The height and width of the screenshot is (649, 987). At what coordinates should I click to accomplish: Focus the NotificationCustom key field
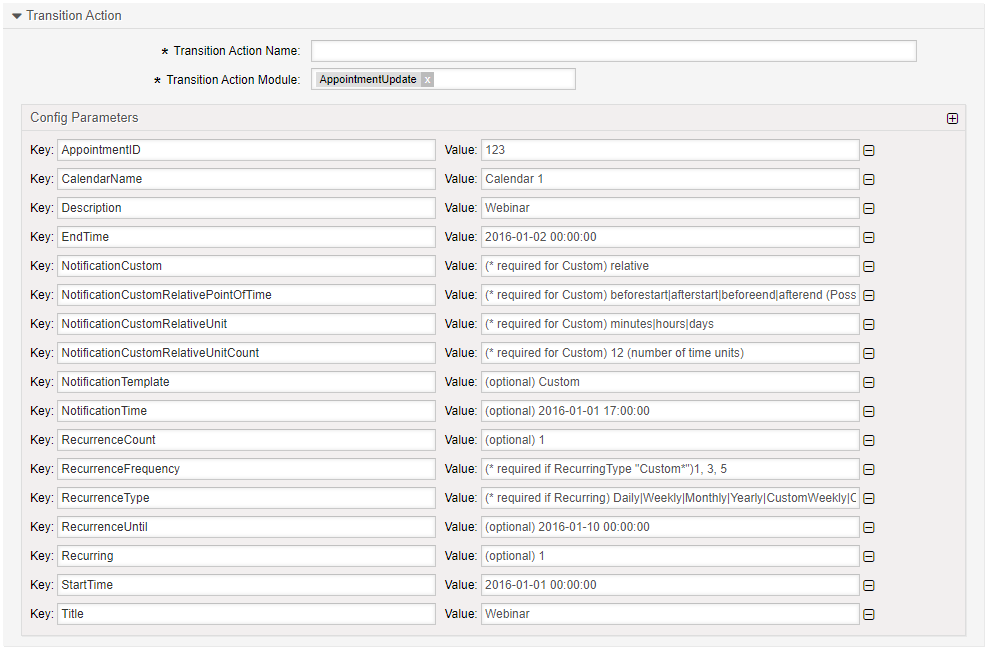(245, 266)
